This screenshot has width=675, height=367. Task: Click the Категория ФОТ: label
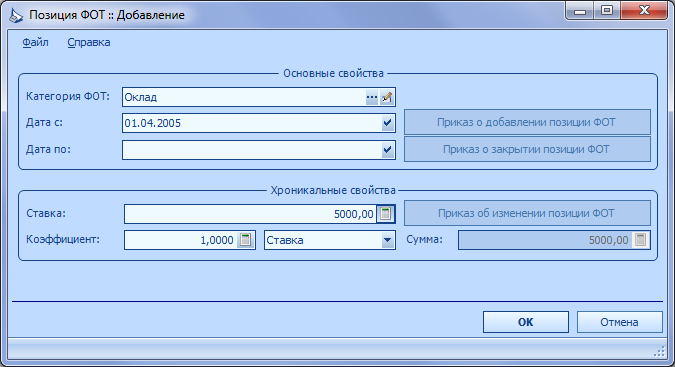point(68,96)
